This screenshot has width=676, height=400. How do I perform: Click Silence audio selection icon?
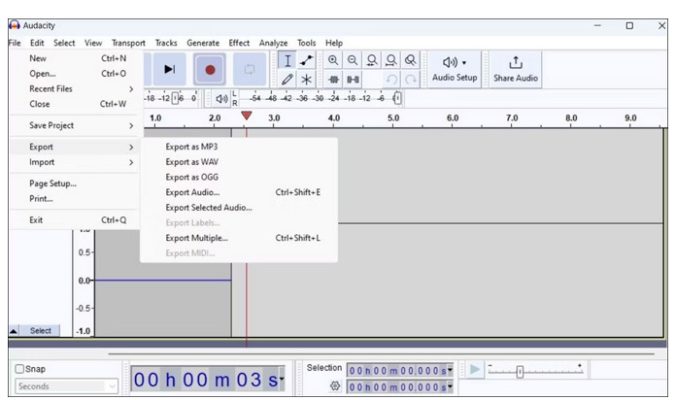point(352,79)
